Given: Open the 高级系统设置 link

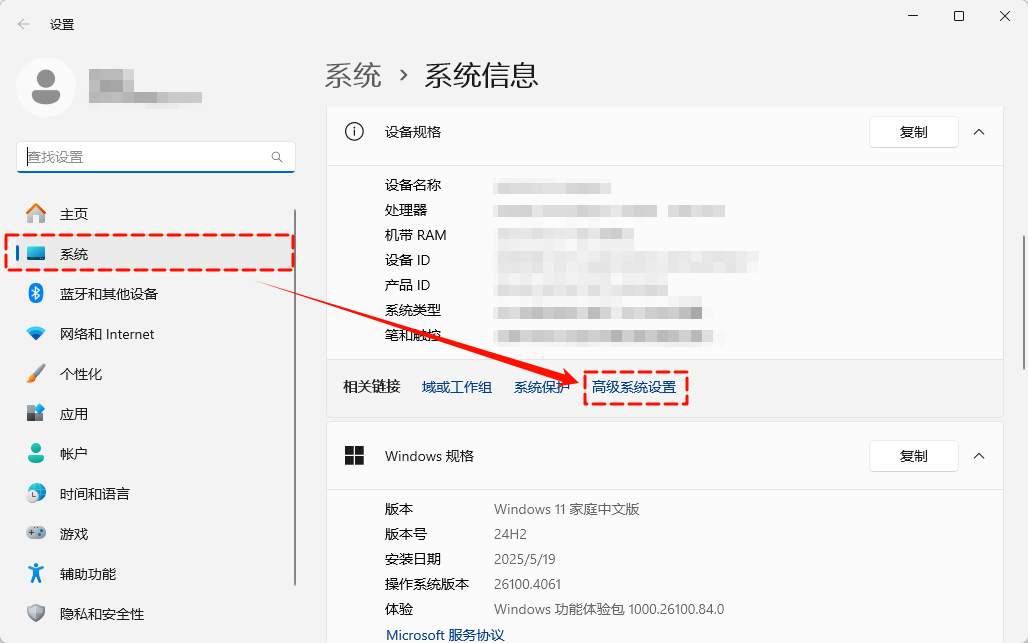Looking at the screenshot, I should tap(634, 387).
